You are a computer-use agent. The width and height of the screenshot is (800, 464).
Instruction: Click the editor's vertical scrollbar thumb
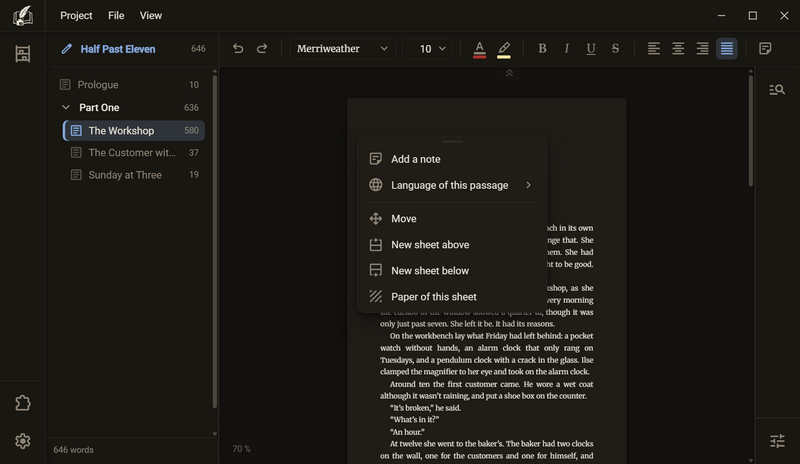point(751,131)
